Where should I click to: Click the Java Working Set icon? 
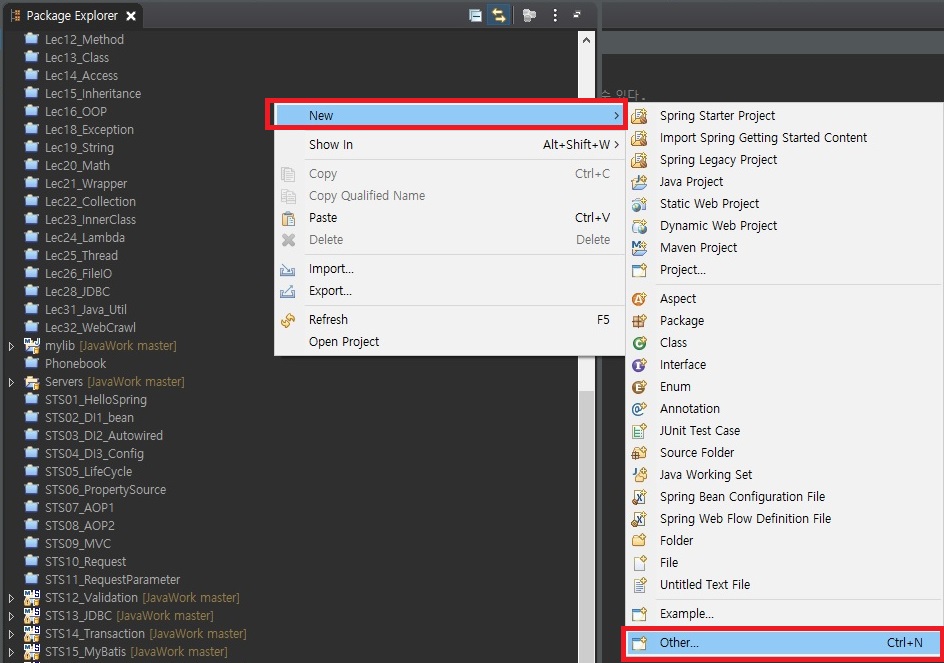pos(639,475)
